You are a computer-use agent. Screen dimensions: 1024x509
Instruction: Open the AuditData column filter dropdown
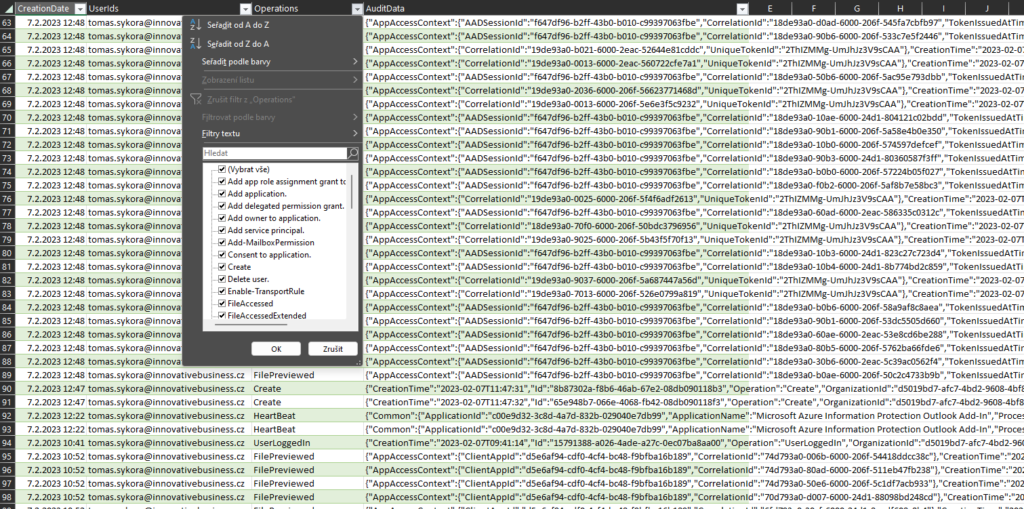point(743,9)
